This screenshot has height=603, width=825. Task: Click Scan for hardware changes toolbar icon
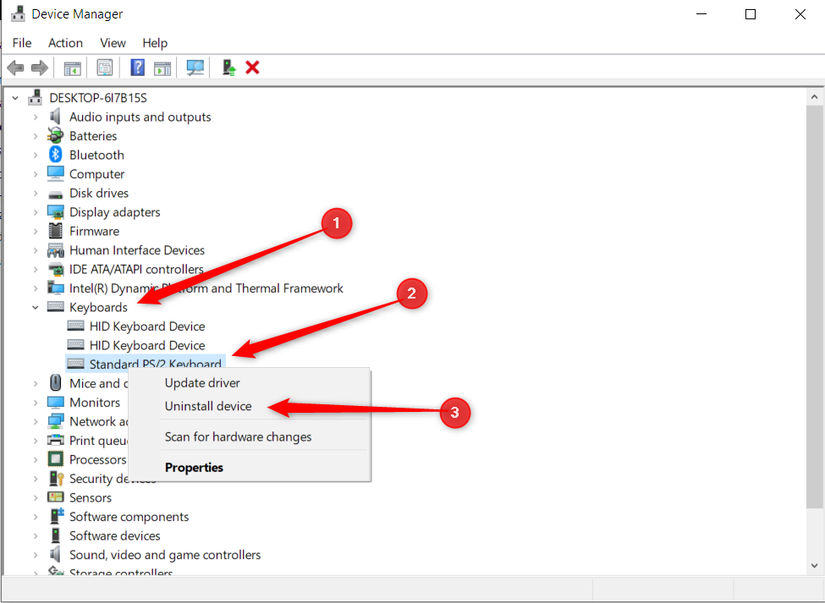(196, 68)
